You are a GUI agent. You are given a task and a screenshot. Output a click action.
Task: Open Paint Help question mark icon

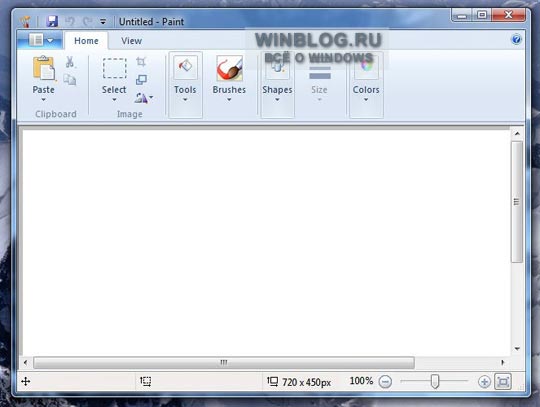[x=516, y=39]
